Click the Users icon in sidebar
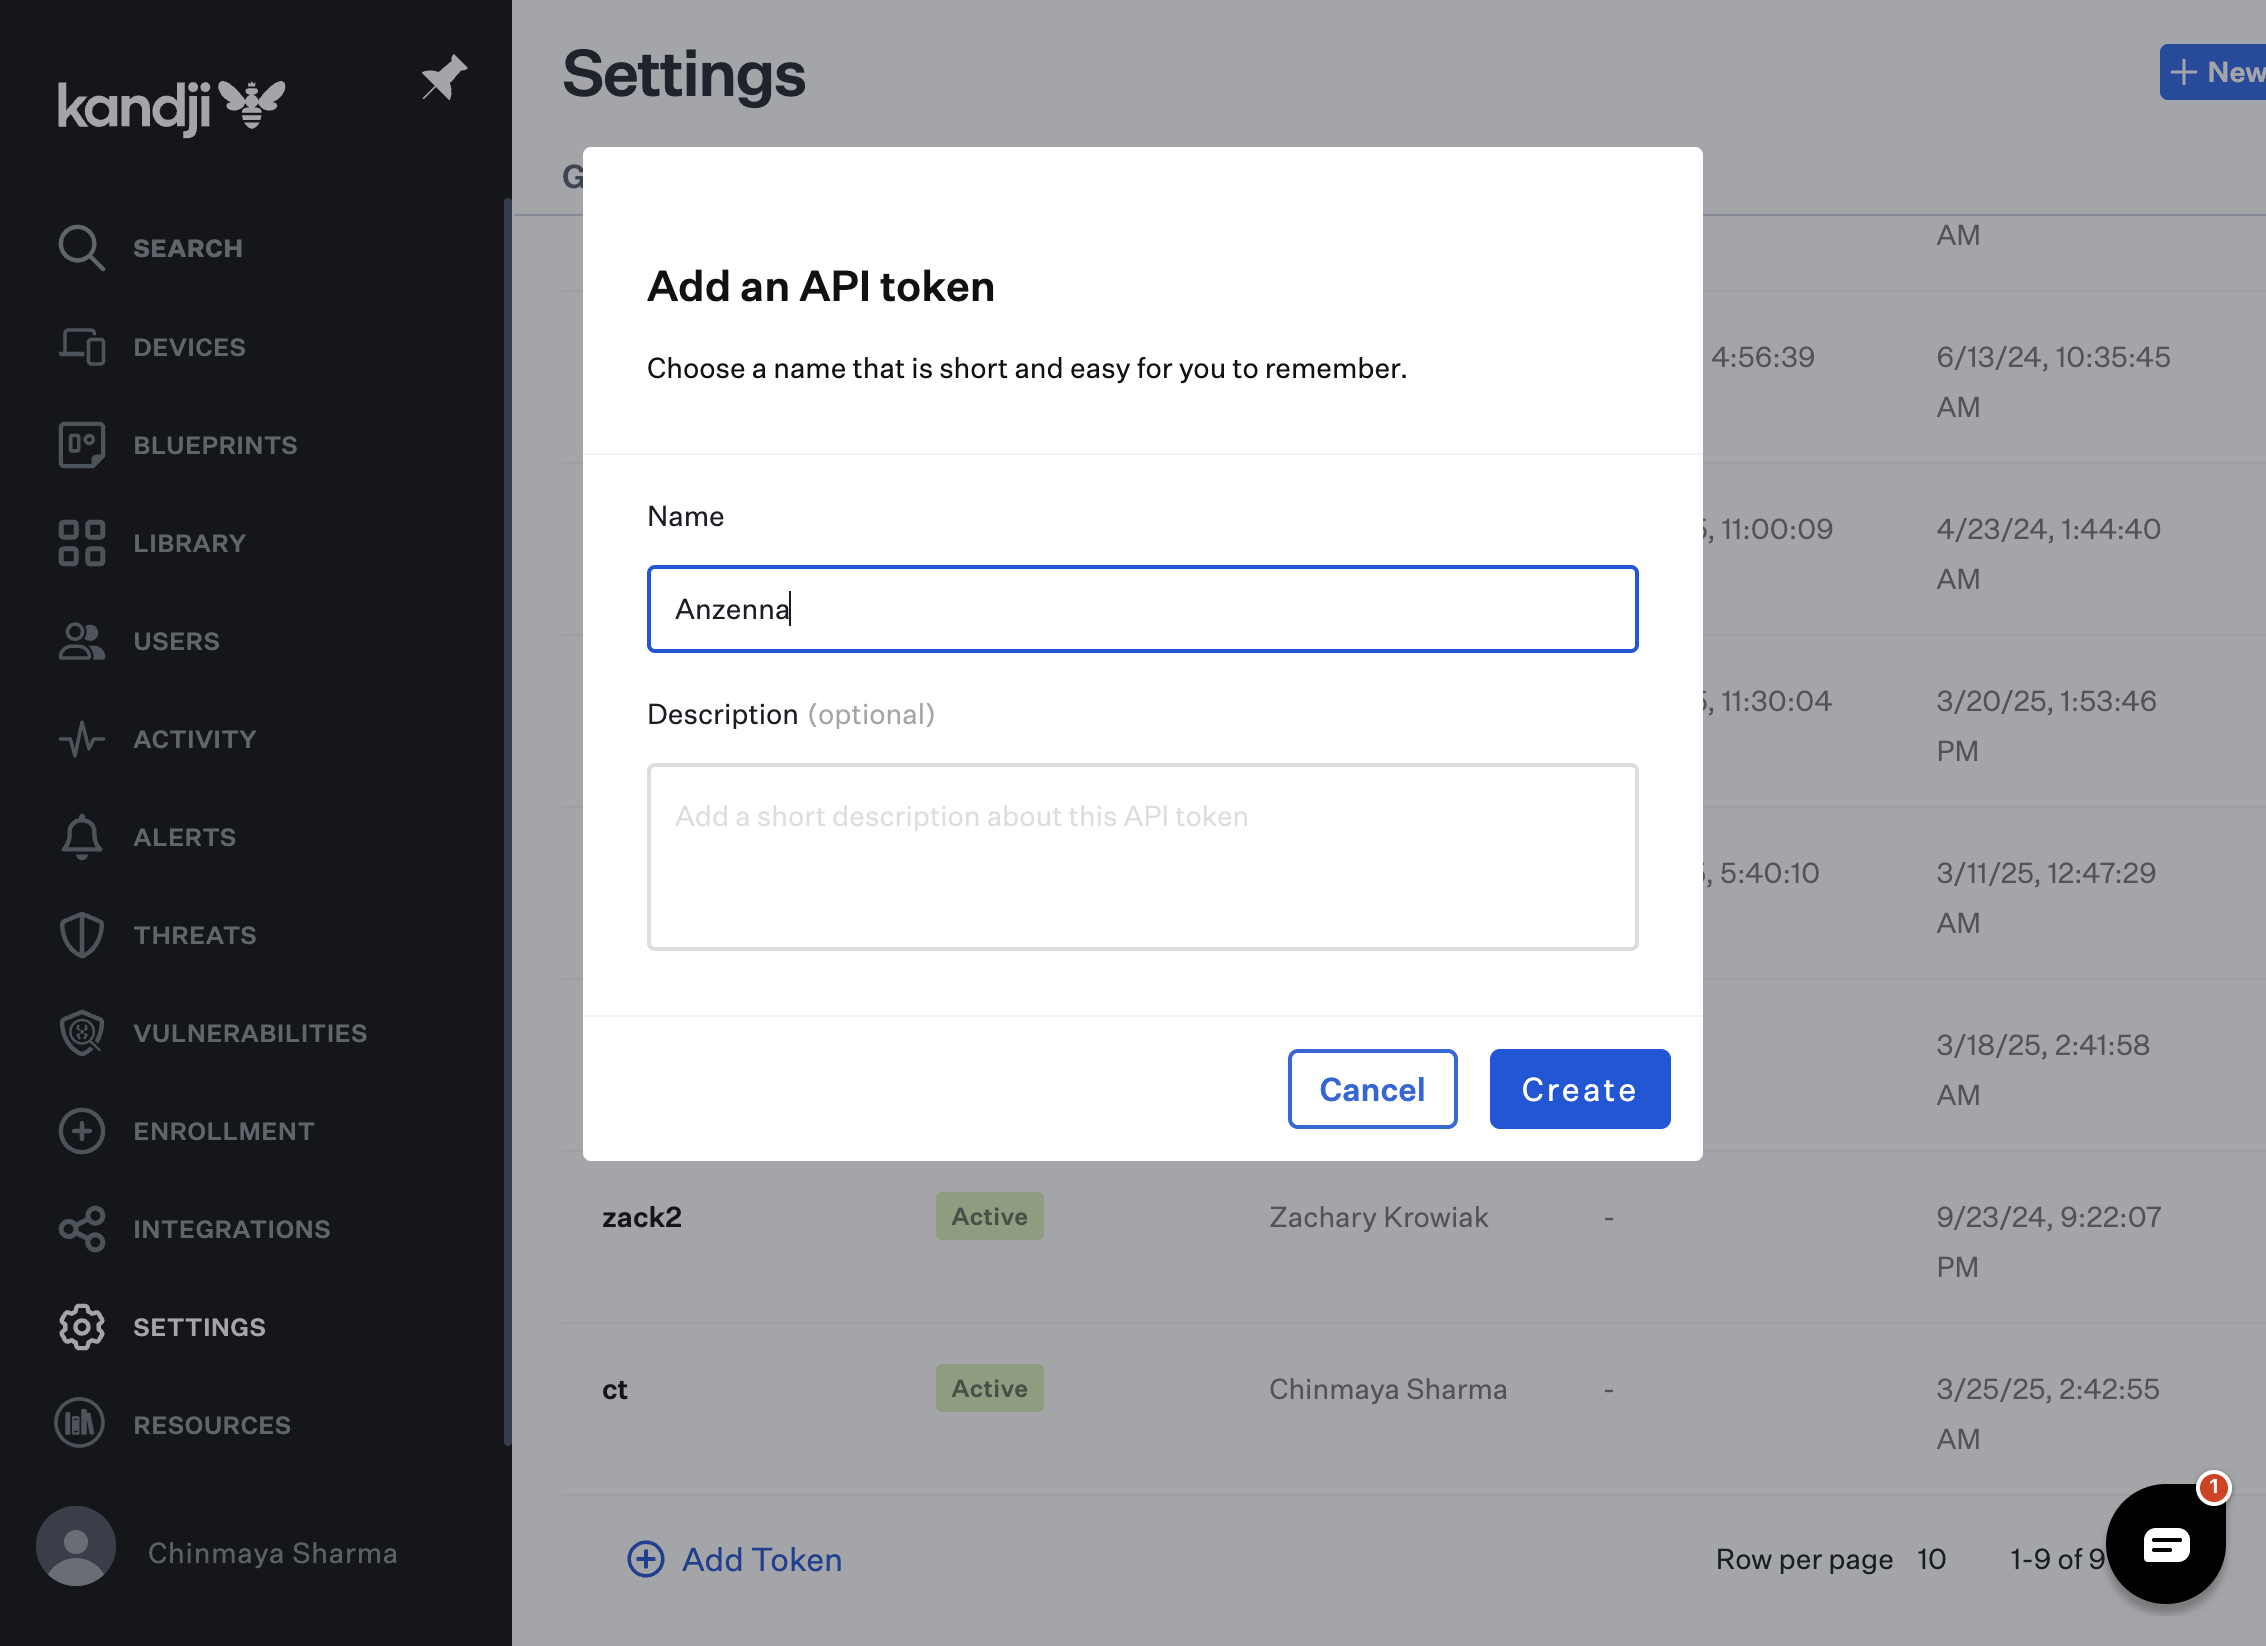 coord(81,641)
